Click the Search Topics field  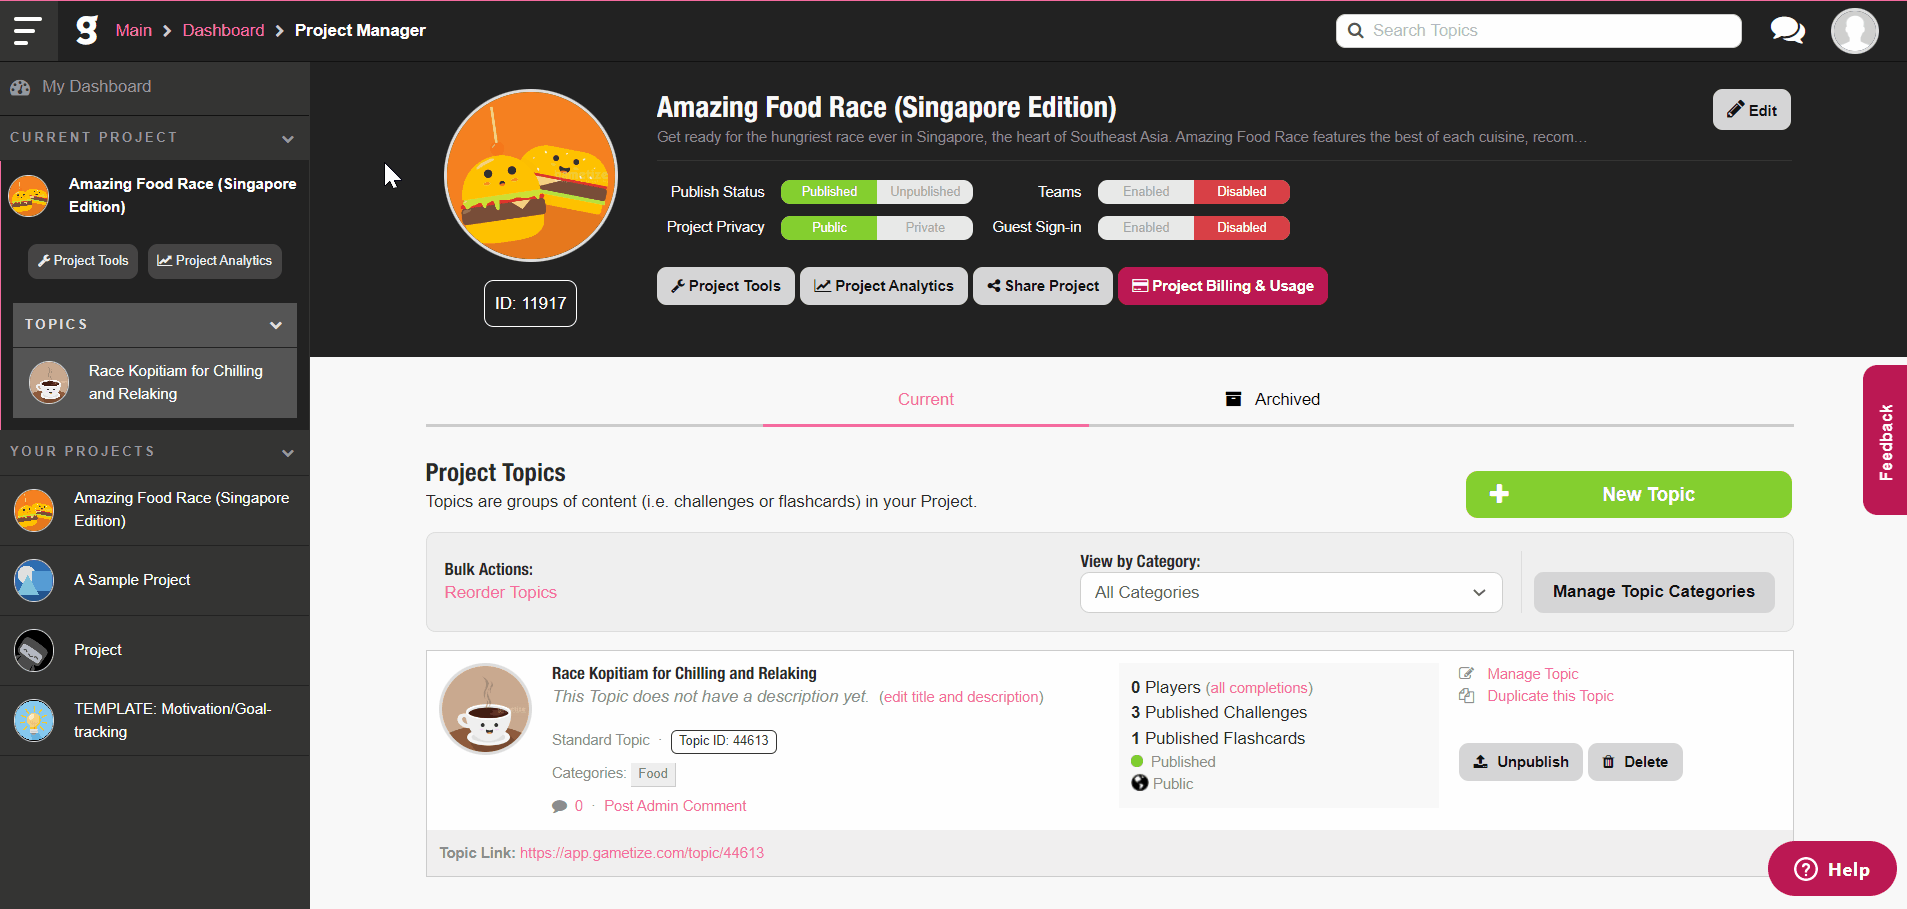pyautogui.click(x=1538, y=30)
